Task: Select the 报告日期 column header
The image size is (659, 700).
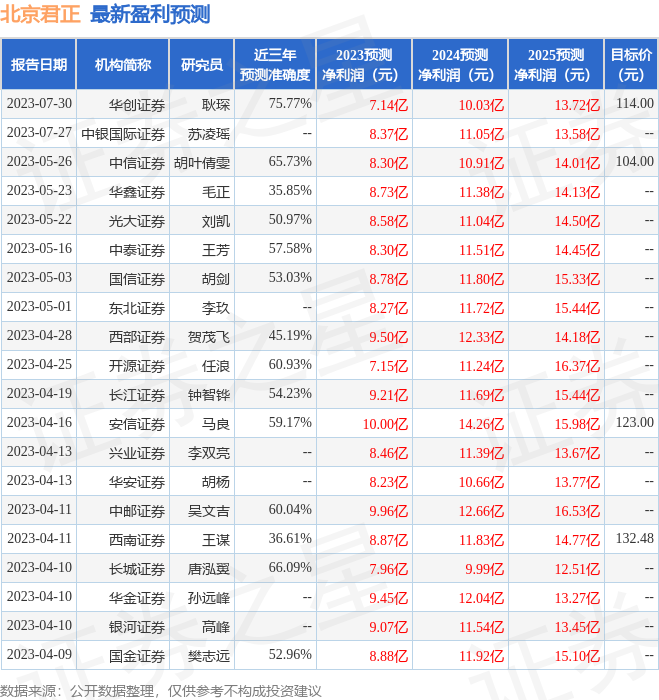Action: click(39, 65)
